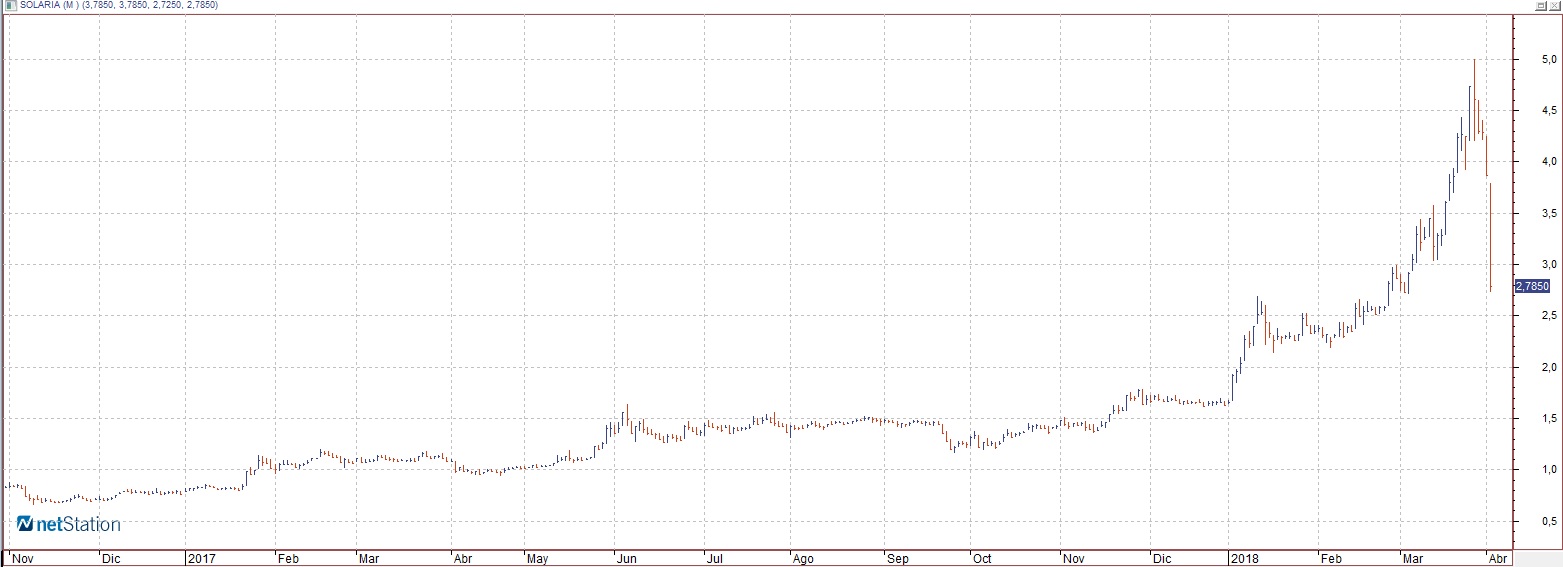Maximize the SOLARIA chart window

(1541, 6)
